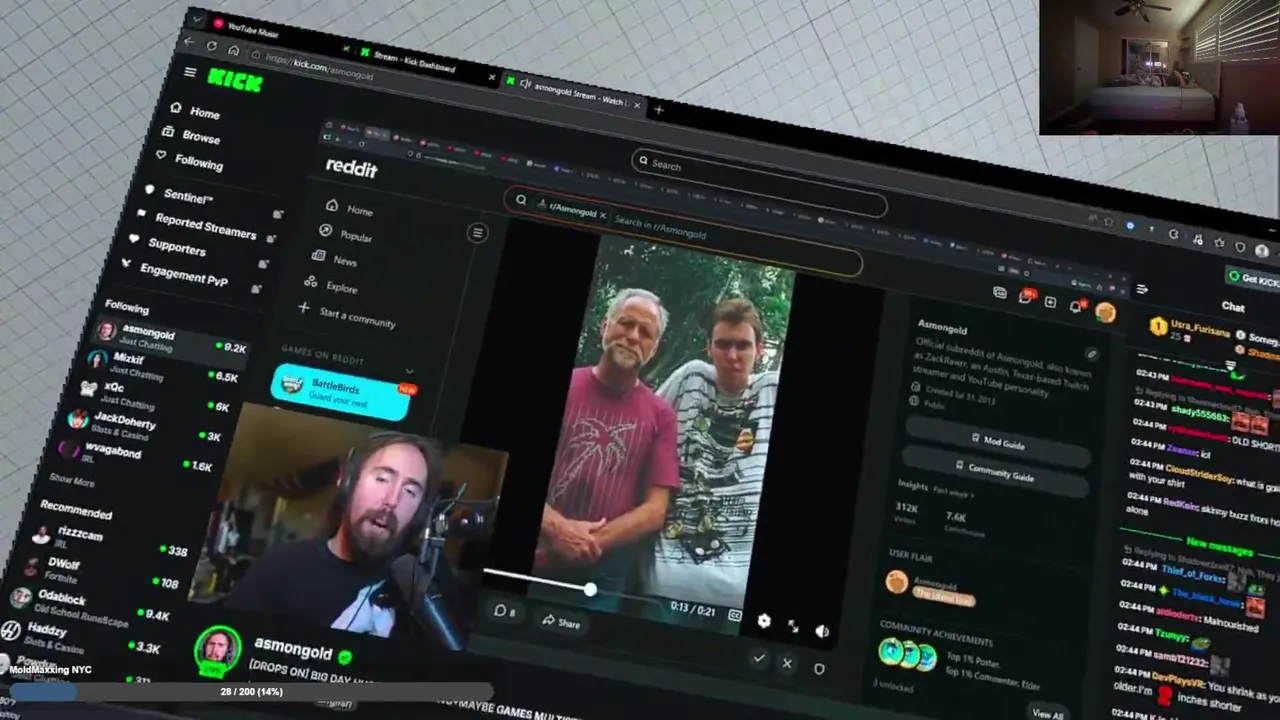
Task: Switch to asmongold Stream tab
Action: coord(575,93)
